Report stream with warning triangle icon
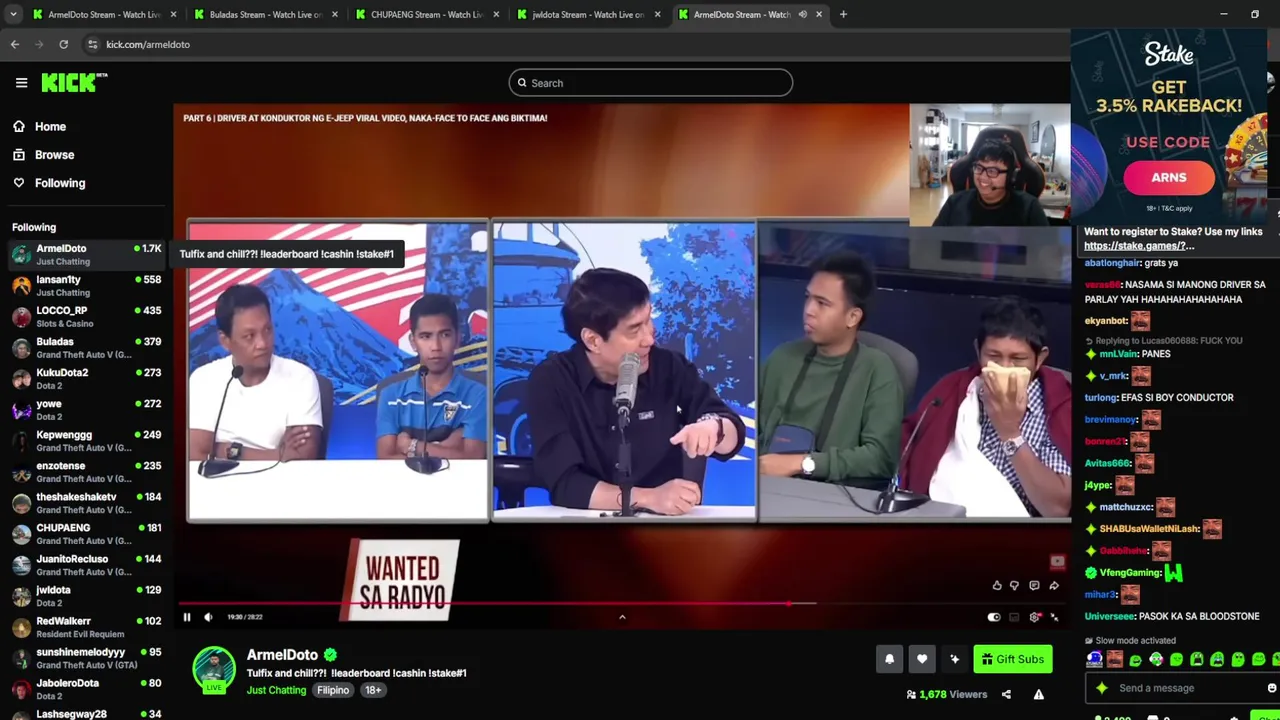The width and height of the screenshot is (1280, 720). point(1039,694)
